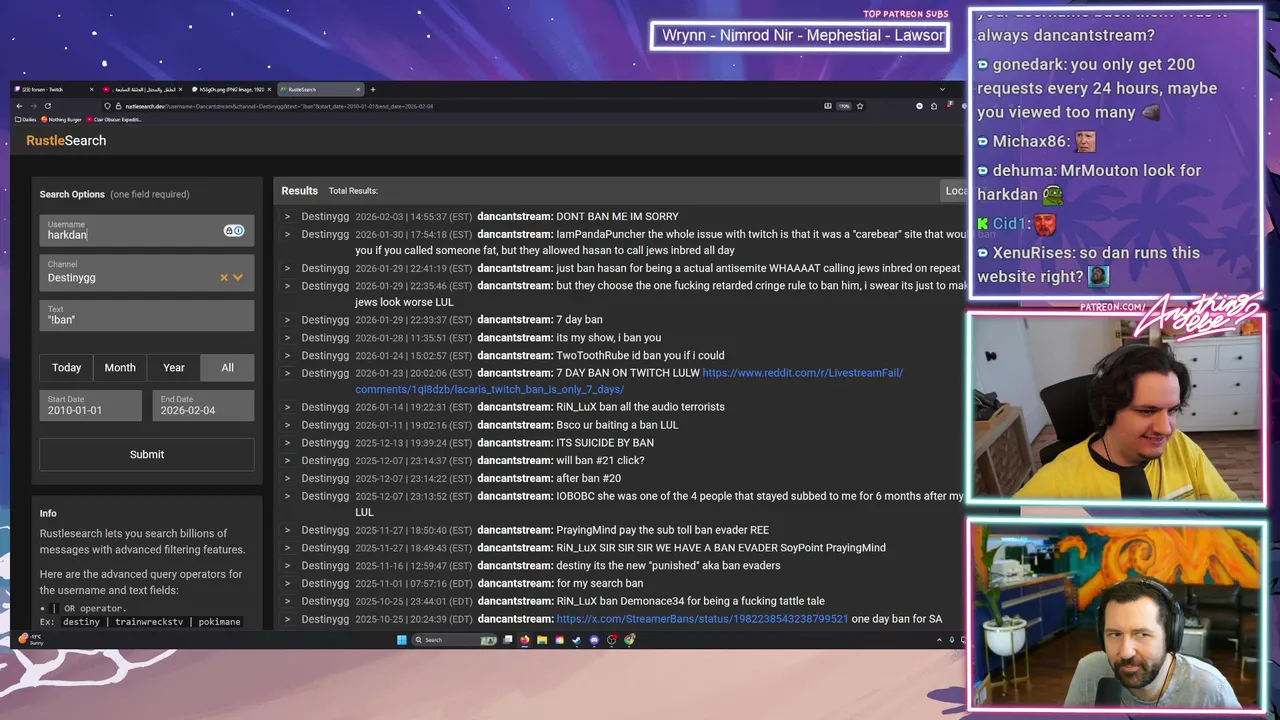Expand the 'will ban #21 click?' row
This screenshot has width=1280, height=720.
point(287,461)
